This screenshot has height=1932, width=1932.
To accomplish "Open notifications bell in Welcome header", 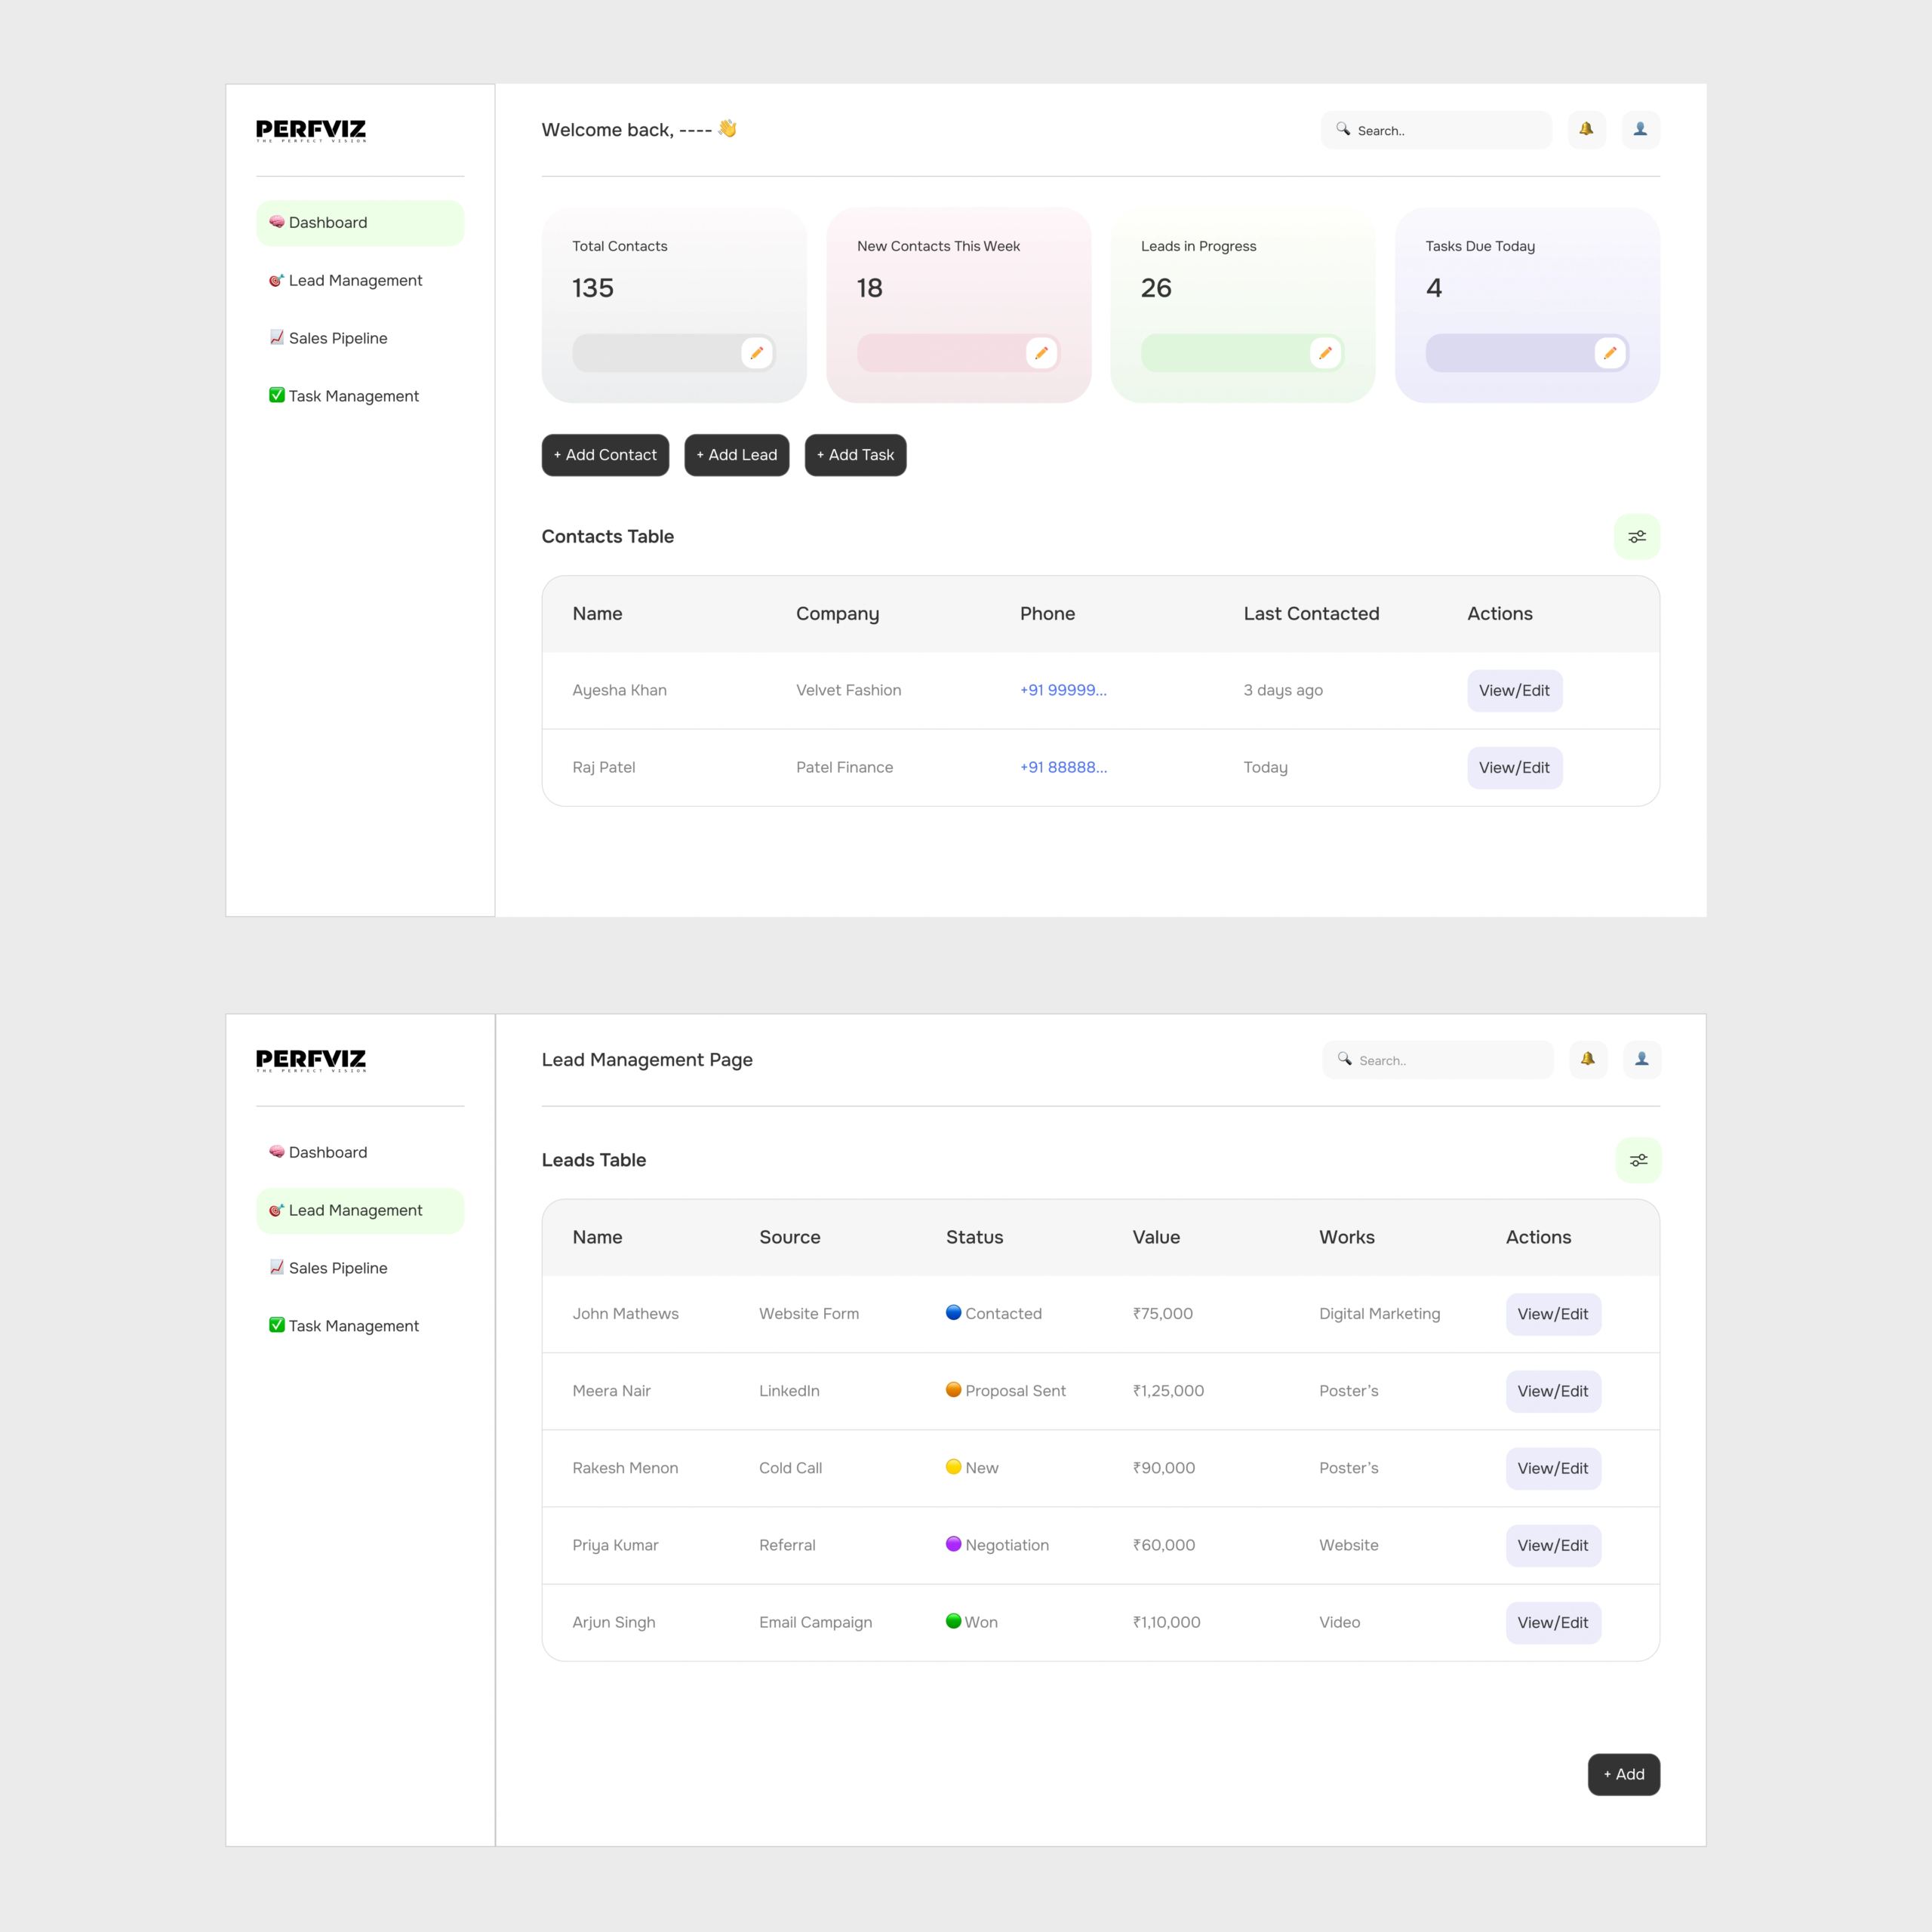I will click(x=1586, y=130).
